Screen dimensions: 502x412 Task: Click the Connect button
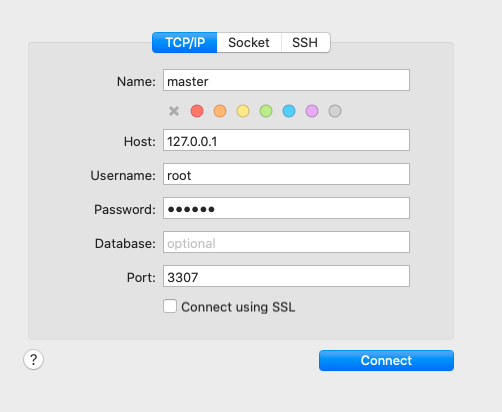[386, 360]
